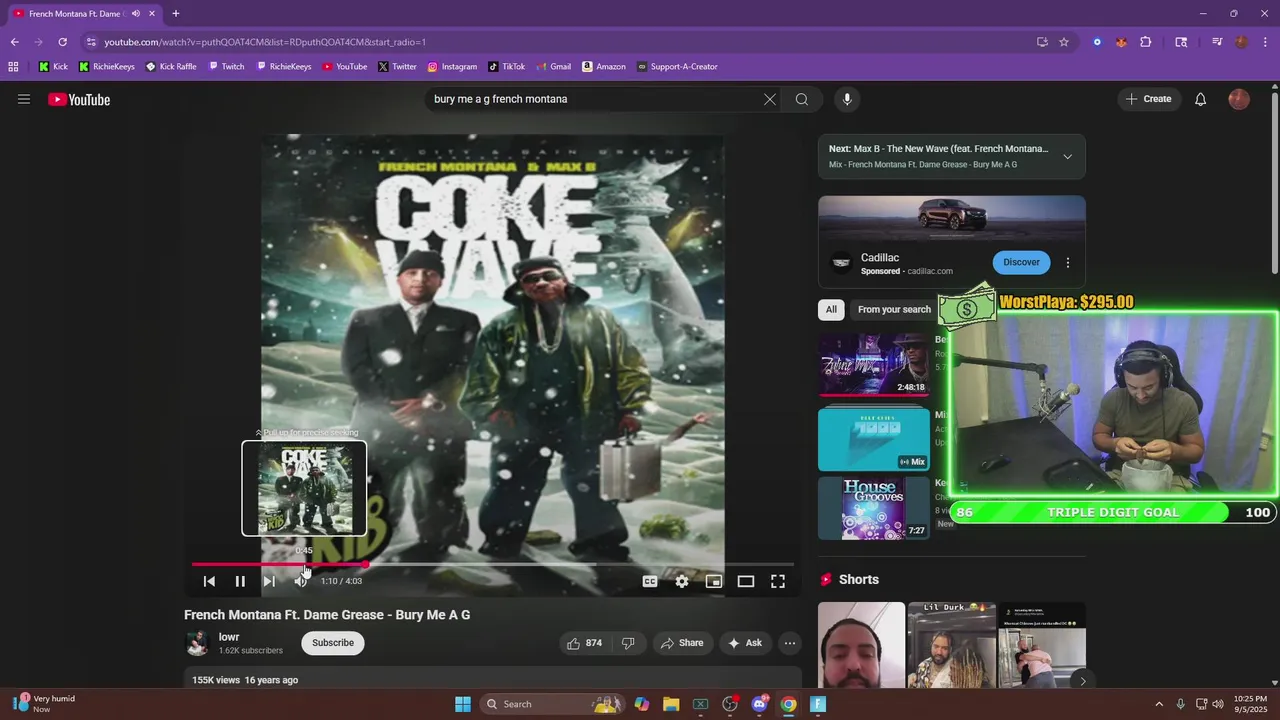Go to the previous video
Image resolution: width=1280 pixels, height=720 pixels.
coord(209,581)
